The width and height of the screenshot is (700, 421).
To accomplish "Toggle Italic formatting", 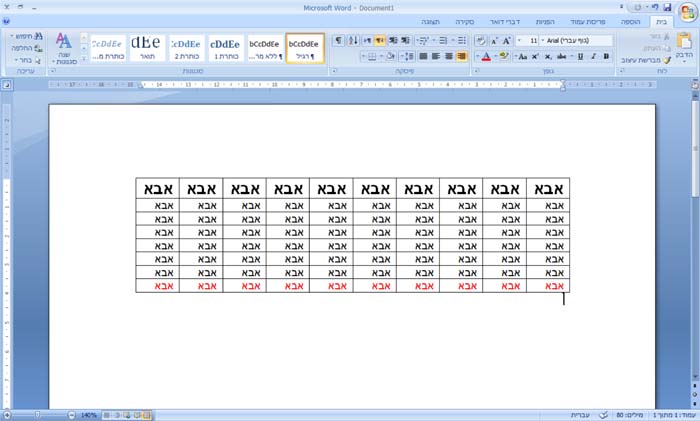I will coord(593,56).
